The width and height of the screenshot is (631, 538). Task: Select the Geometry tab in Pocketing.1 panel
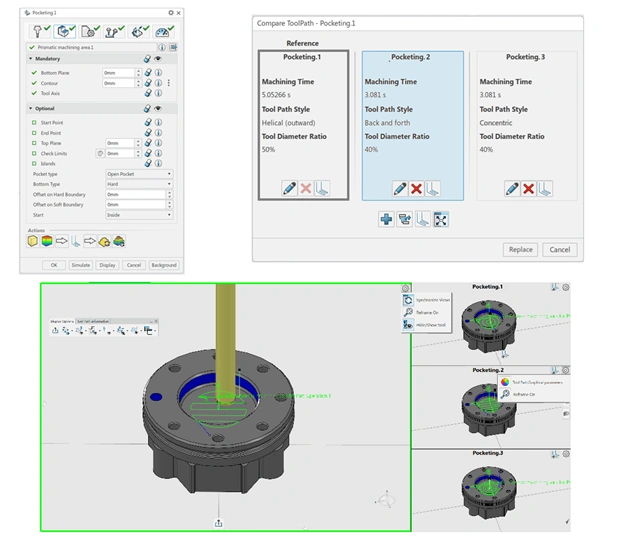tap(65, 31)
